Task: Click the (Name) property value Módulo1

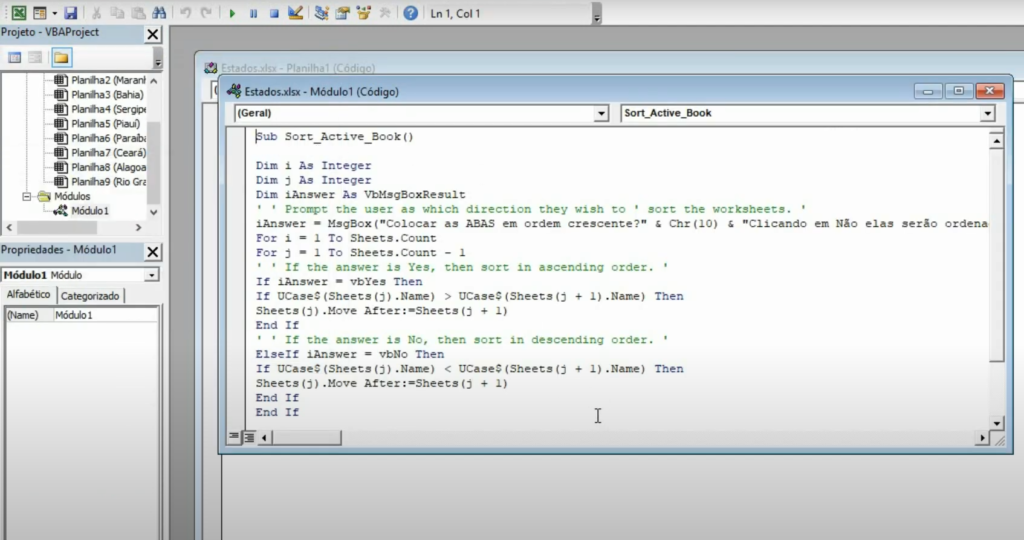Action: [105, 315]
